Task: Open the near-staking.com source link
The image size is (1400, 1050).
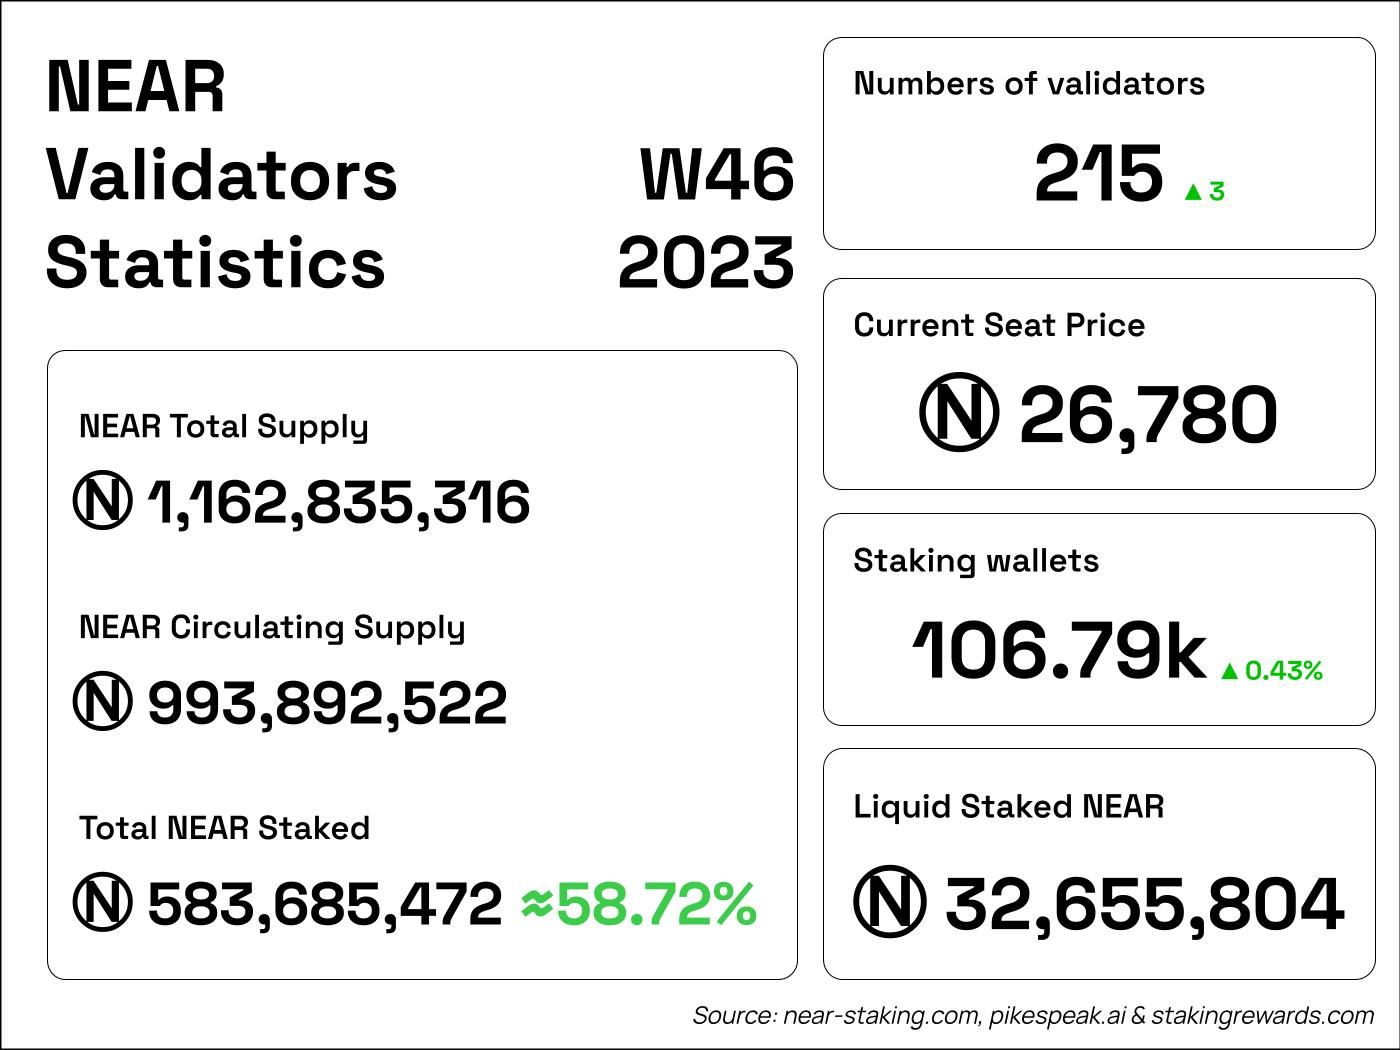Action: pos(880,1016)
